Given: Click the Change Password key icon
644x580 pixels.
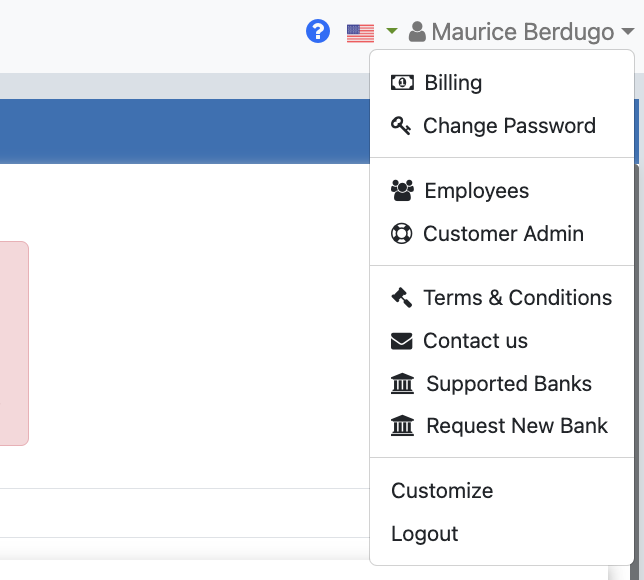Looking at the screenshot, I should [401, 126].
